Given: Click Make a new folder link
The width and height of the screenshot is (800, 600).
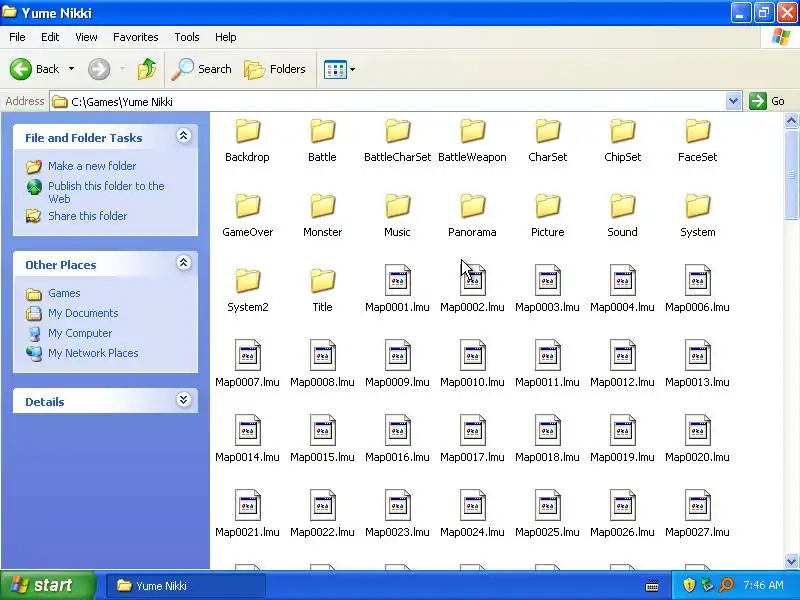Looking at the screenshot, I should [92, 166].
